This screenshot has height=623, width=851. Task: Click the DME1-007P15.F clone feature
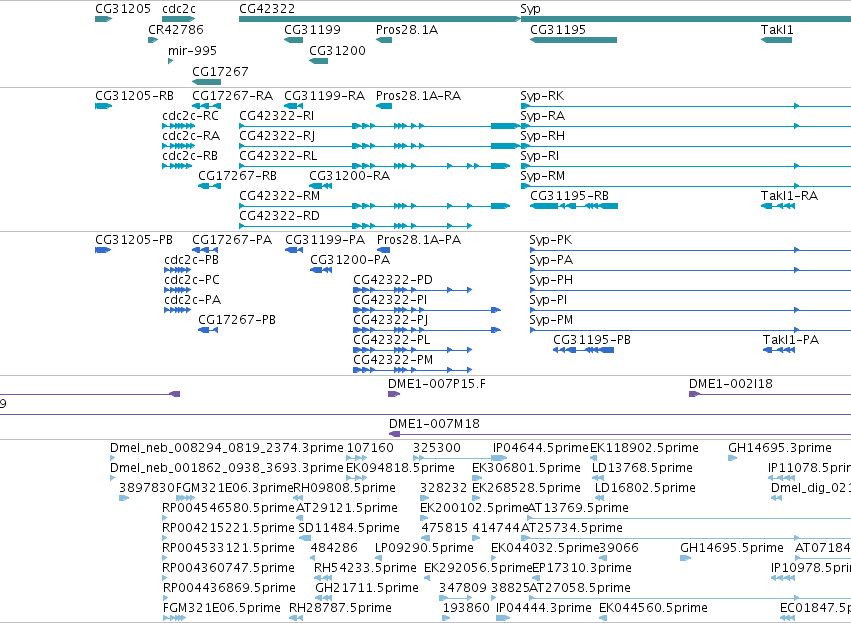tap(394, 394)
